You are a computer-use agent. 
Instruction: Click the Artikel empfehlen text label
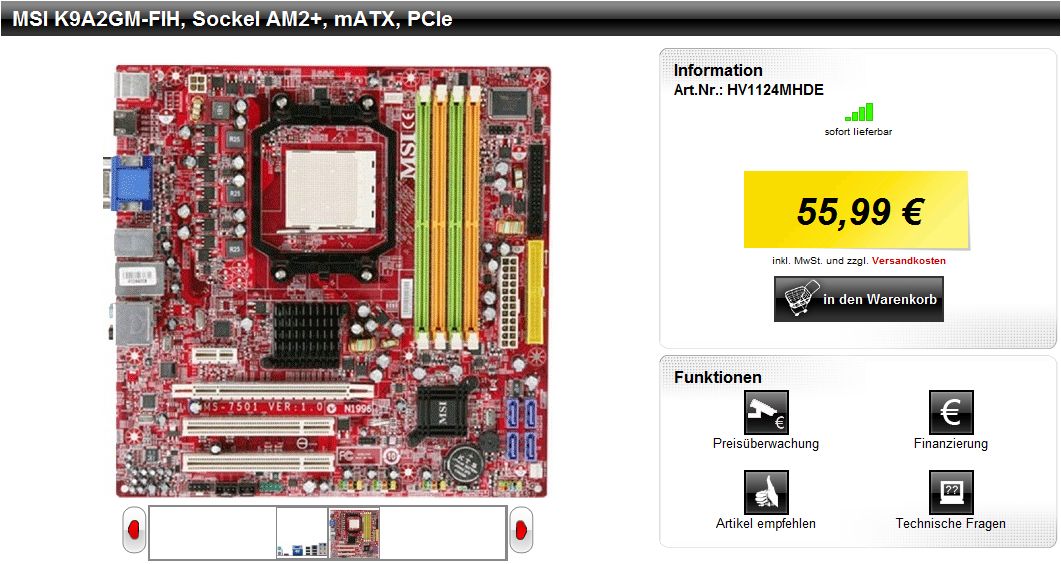[x=766, y=523]
